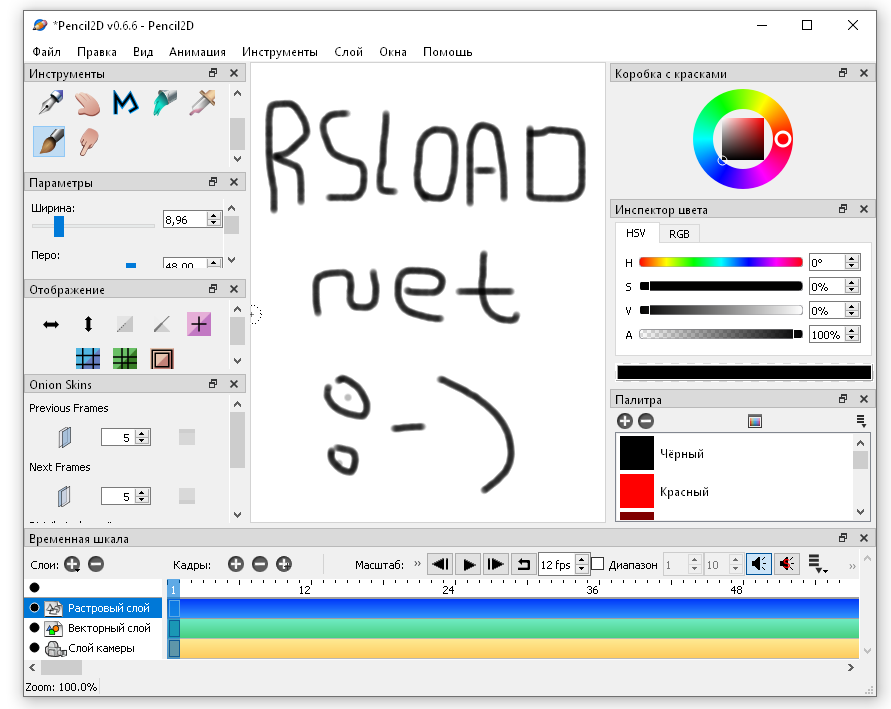
Task: Select the Hand tool
Action: pyautogui.click(x=88, y=103)
